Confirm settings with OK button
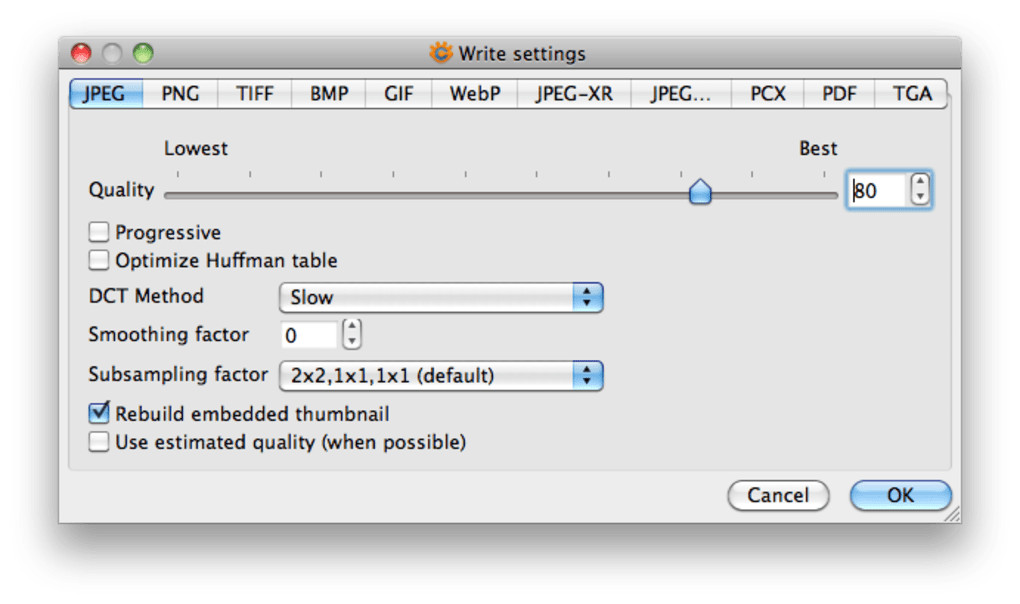1020x604 pixels. pos(900,495)
